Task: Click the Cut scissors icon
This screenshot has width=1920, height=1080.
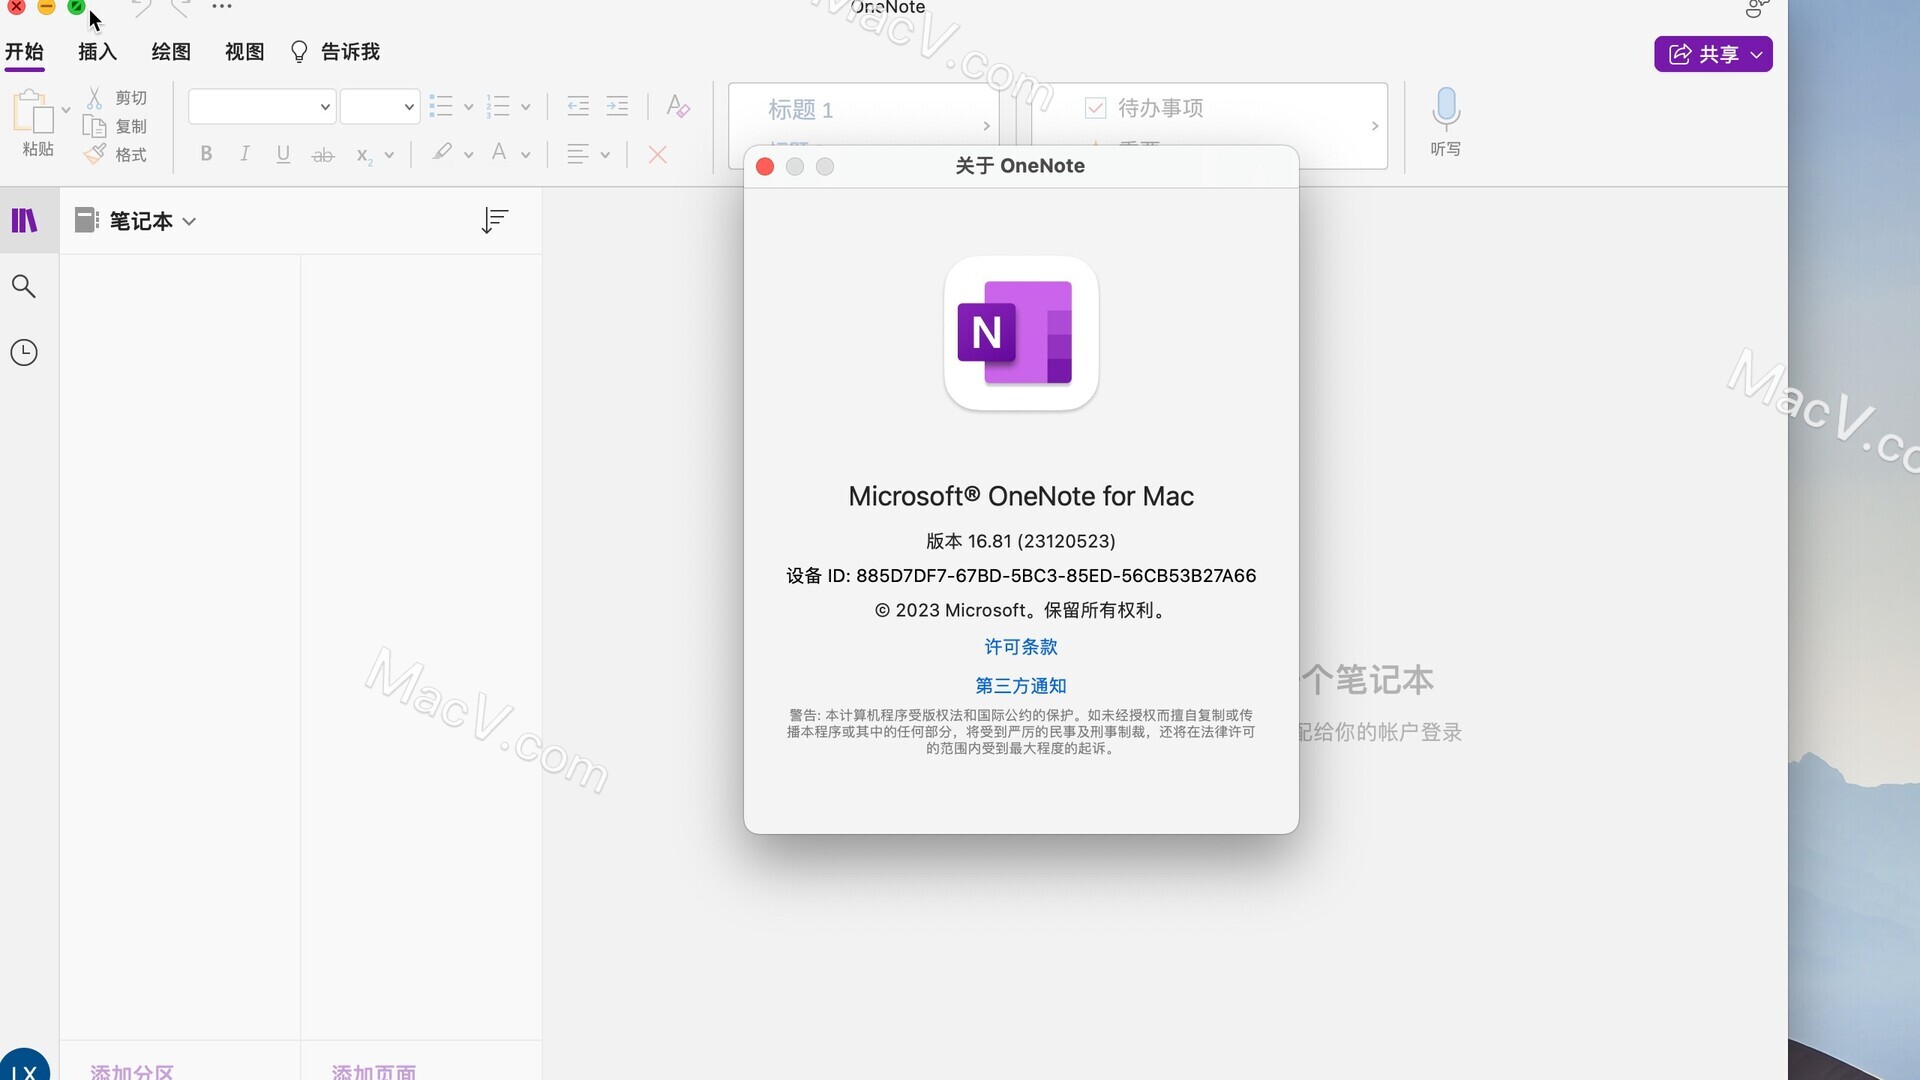Action: coord(94,98)
